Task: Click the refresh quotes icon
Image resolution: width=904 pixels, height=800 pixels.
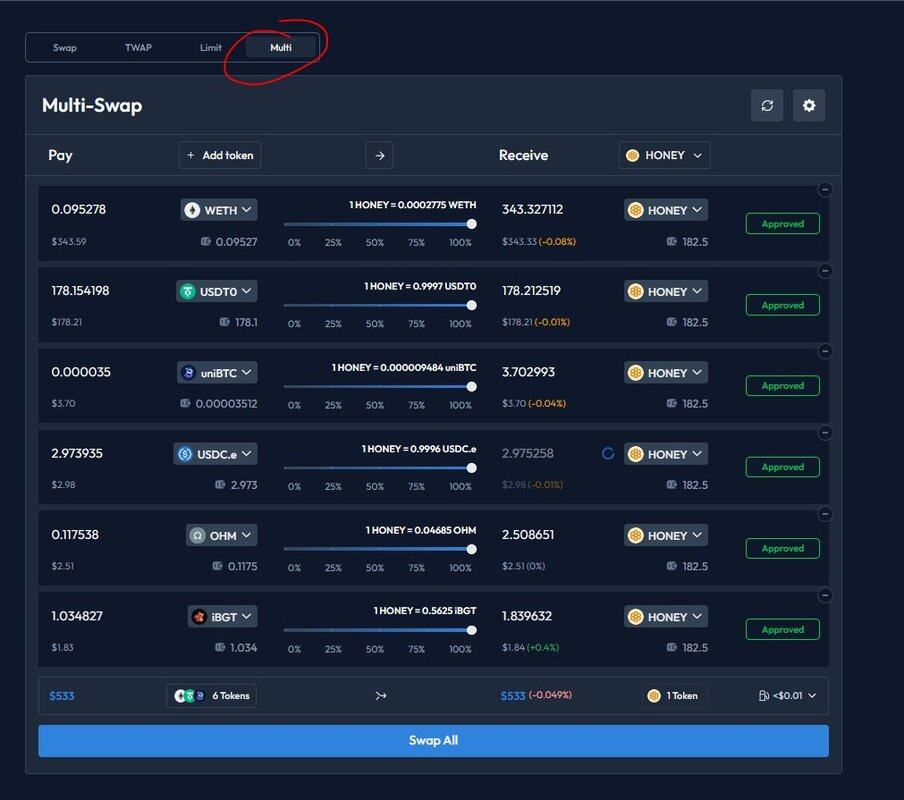Action: (767, 105)
